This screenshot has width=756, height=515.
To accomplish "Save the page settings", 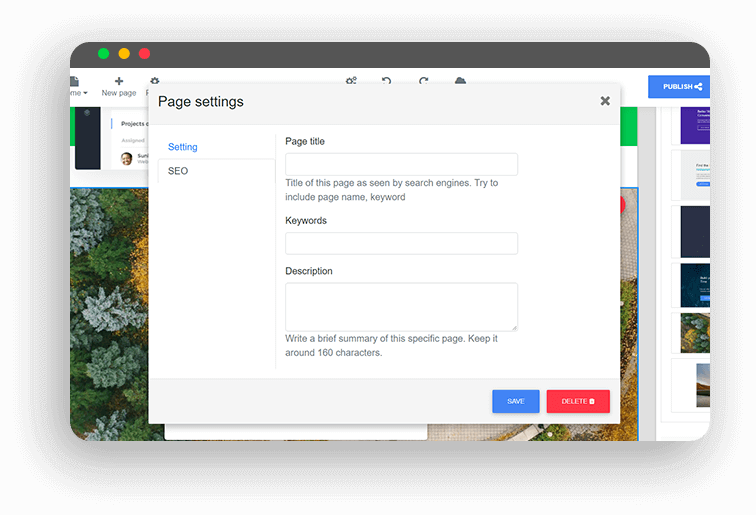I will 515,401.
